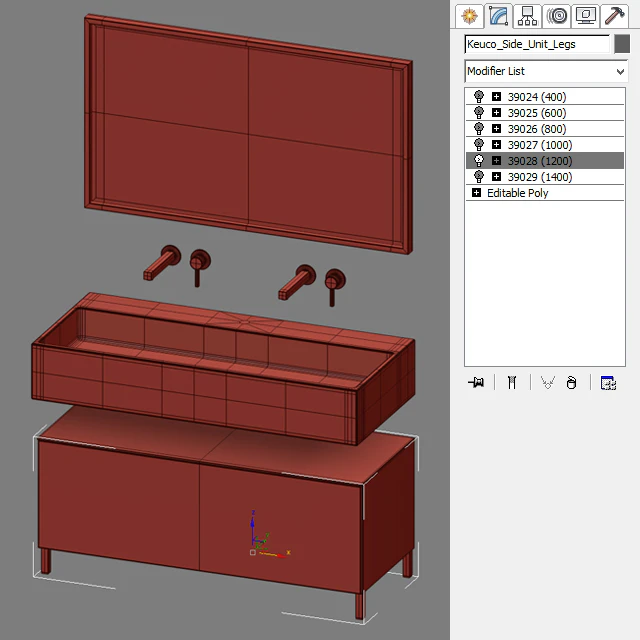Toggle lightbulb for 39028 (1200) modifier
Viewport: 640px width, 640px height.
click(479, 160)
